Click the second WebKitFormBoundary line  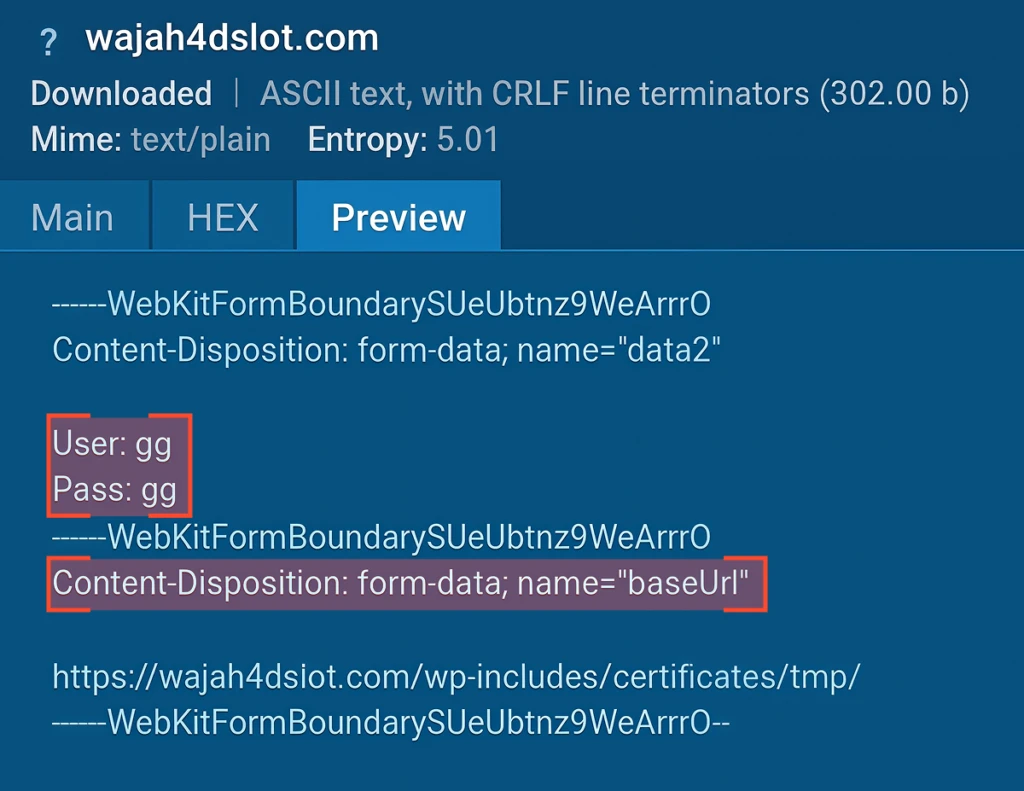tap(381, 538)
